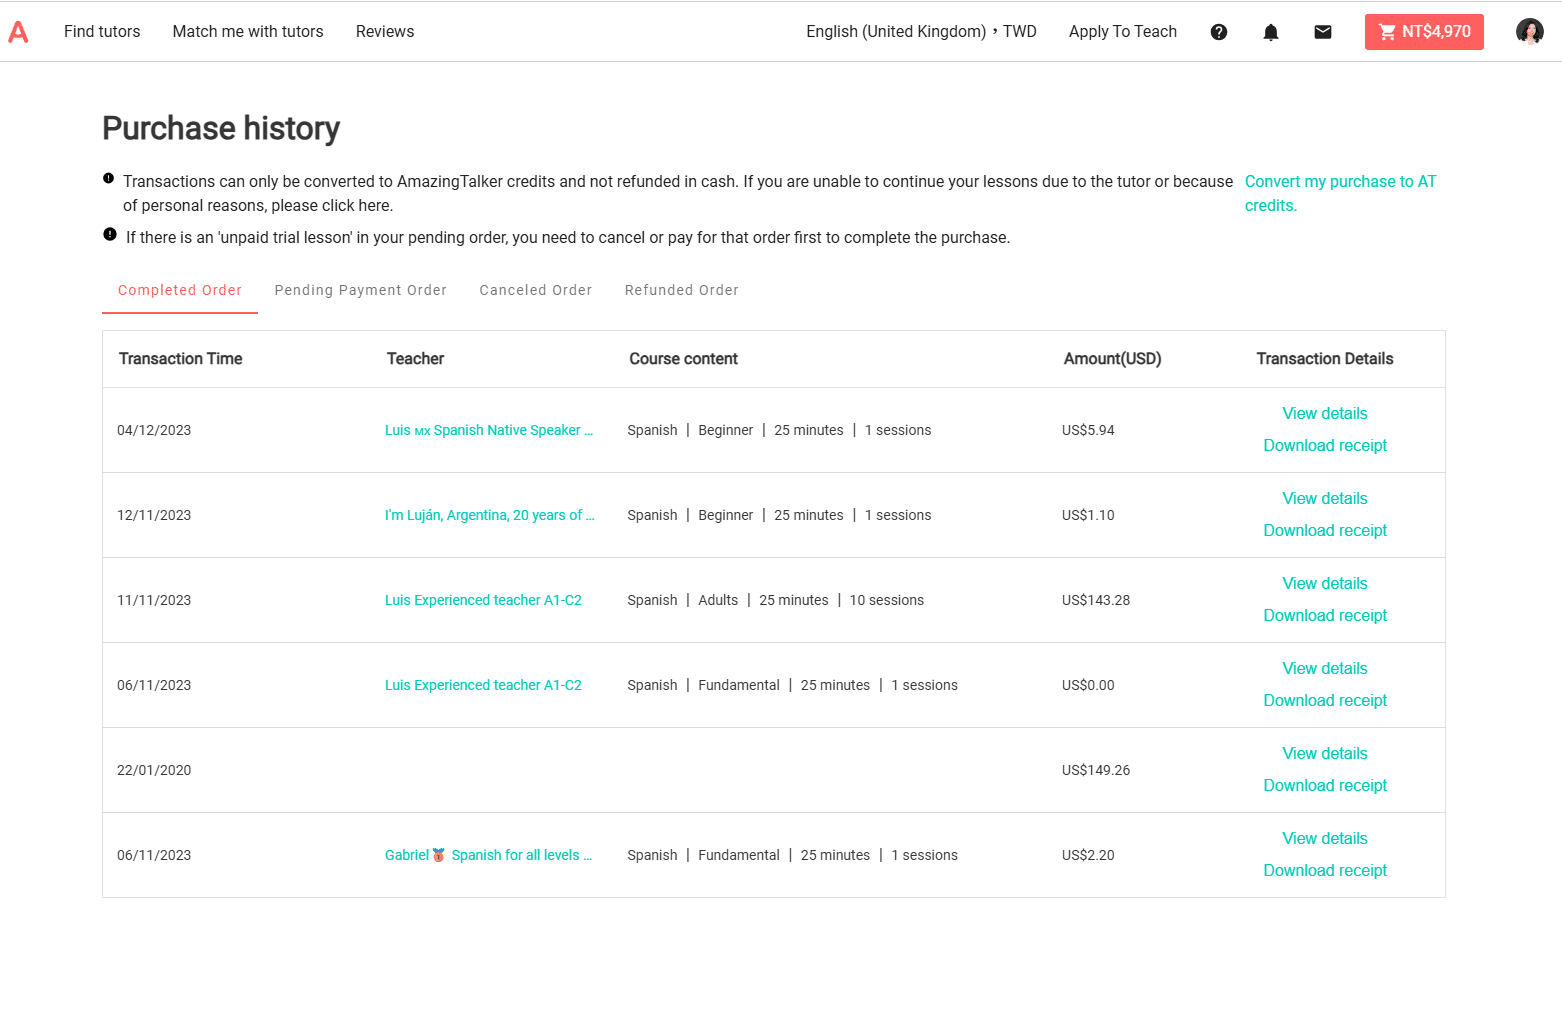Image resolution: width=1562 pixels, height=1009 pixels.
Task: Click the NT$4,970 shopping cart button
Action: (x=1423, y=32)
